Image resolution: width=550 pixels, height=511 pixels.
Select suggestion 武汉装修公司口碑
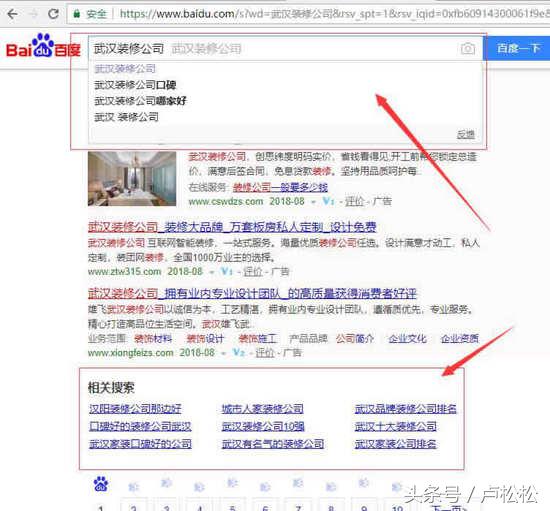coord(135,85)
